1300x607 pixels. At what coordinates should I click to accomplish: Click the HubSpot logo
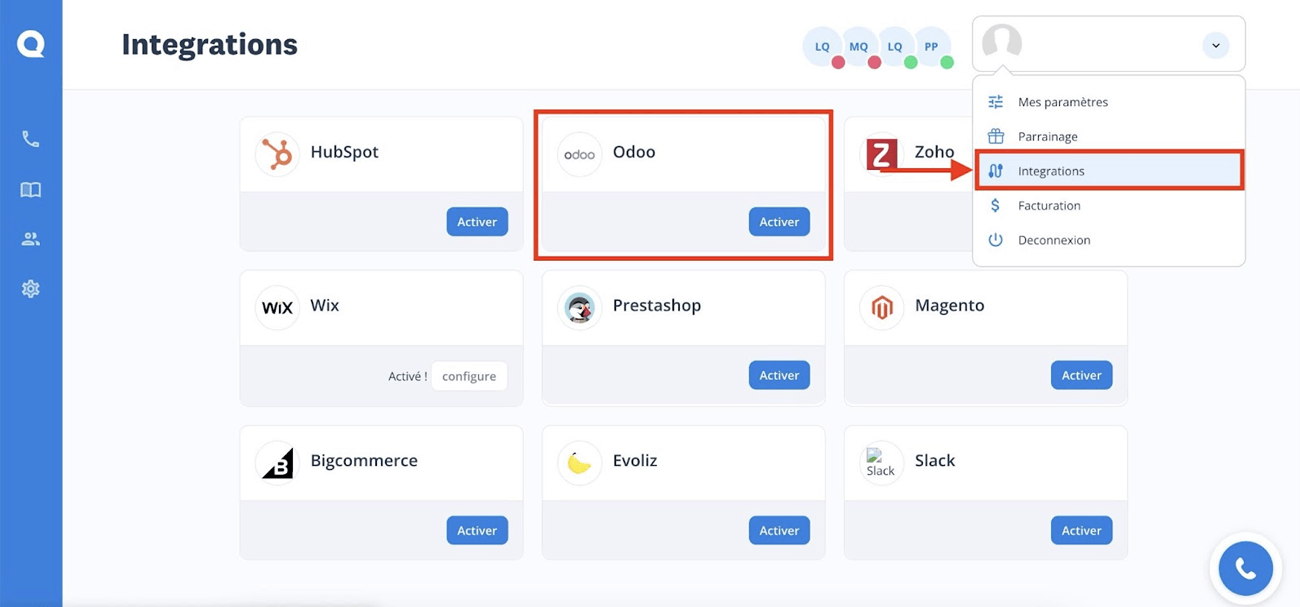tap(277, 154)
